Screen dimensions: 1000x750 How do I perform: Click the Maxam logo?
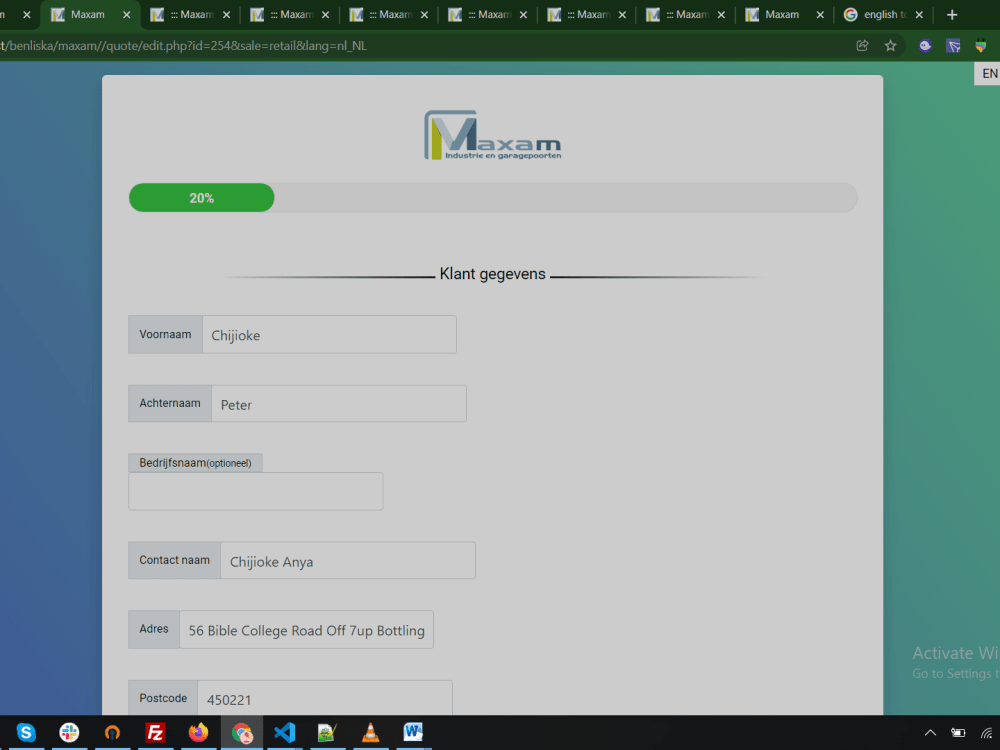pos(493,135)
